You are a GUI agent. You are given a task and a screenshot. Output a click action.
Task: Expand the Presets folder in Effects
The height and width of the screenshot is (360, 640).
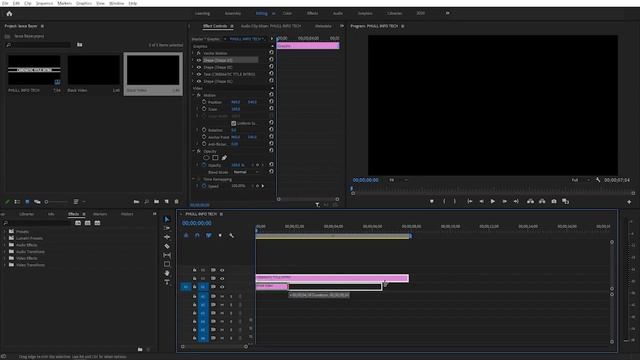pos(5,231)
